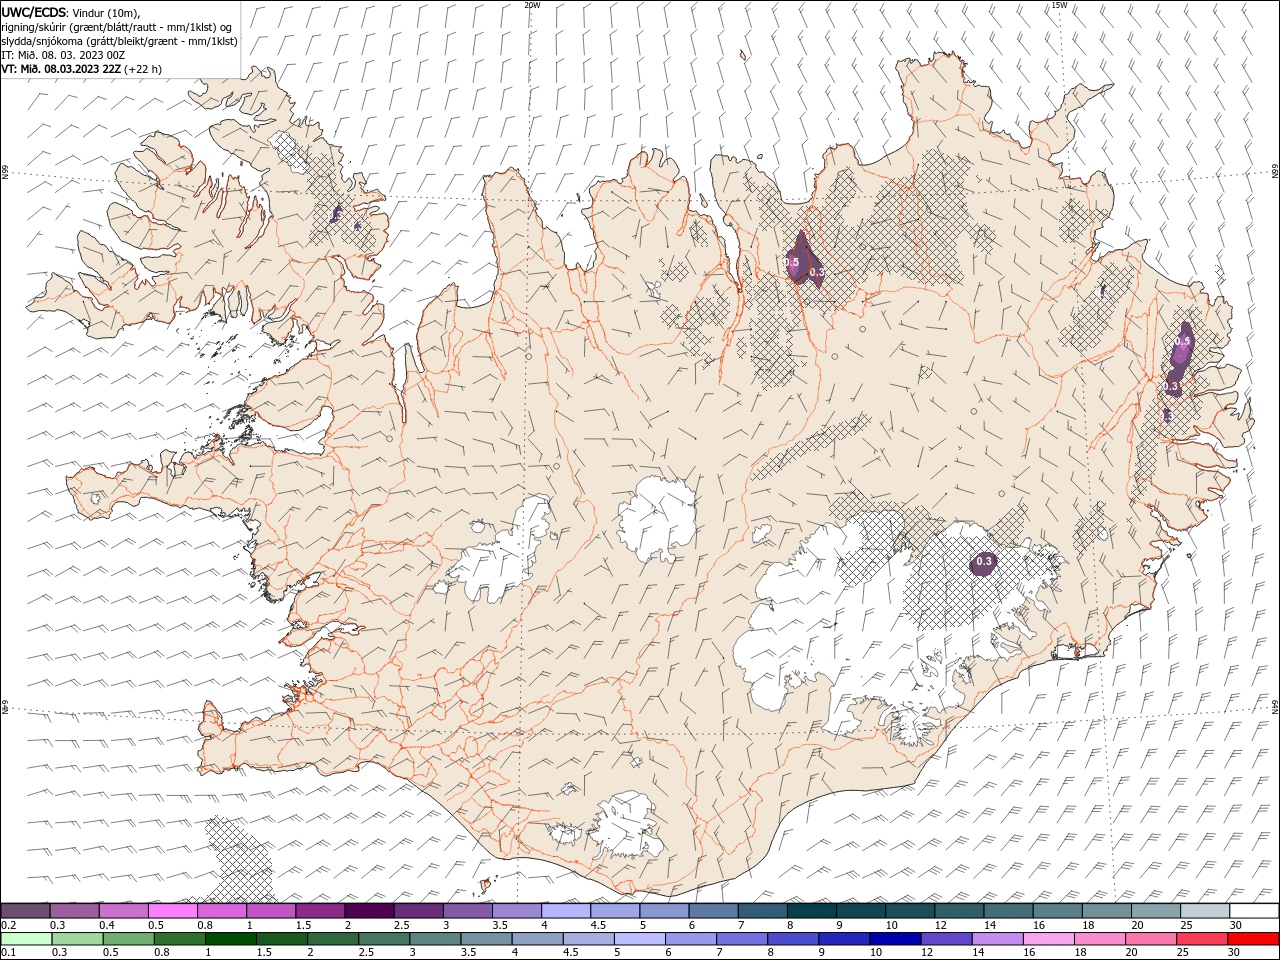Screen dimensions: 1280x960
Task: Click the 'UWC/ECDS: Vindur (10m)' title text
Action: coord(71,12)
